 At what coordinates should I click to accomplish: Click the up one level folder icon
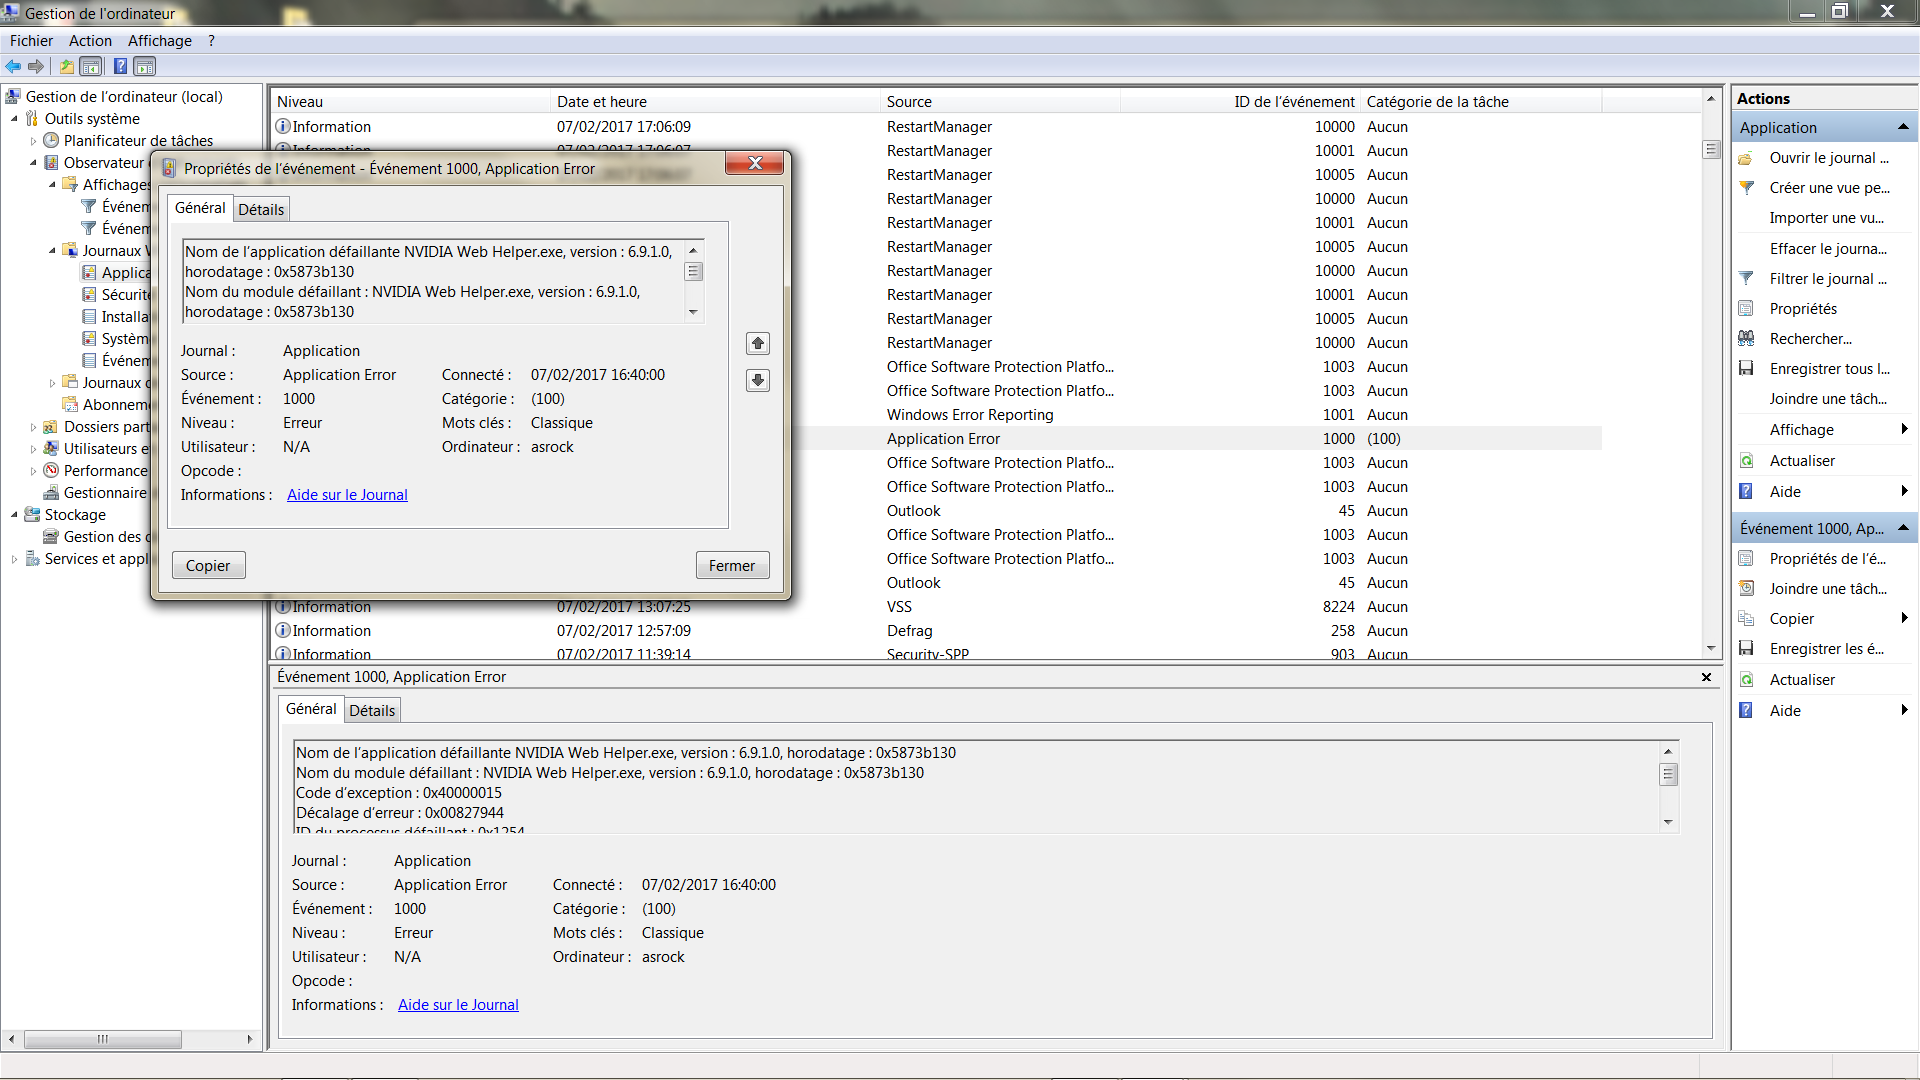66,67
